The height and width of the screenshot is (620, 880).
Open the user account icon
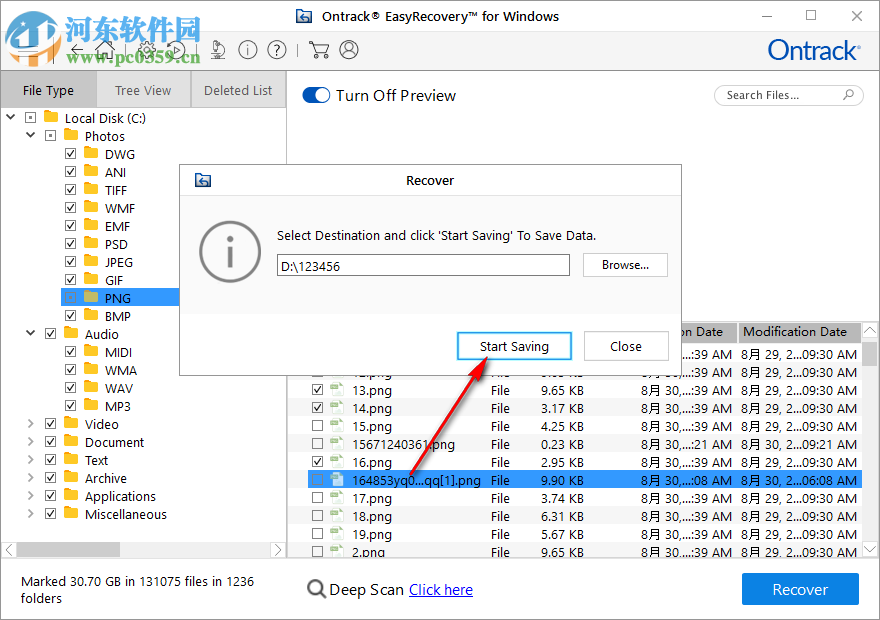[349, 50]
